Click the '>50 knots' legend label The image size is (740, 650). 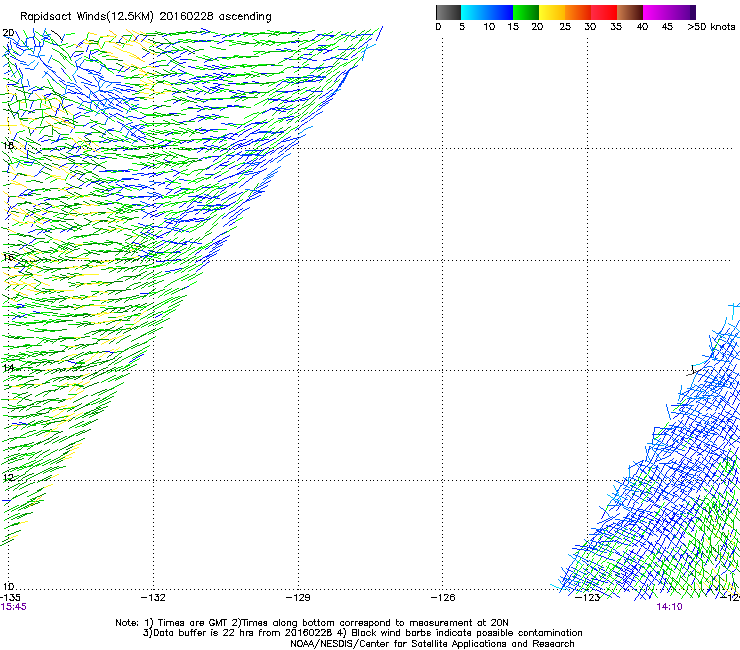pyautogui.click(x=711, y=27)
